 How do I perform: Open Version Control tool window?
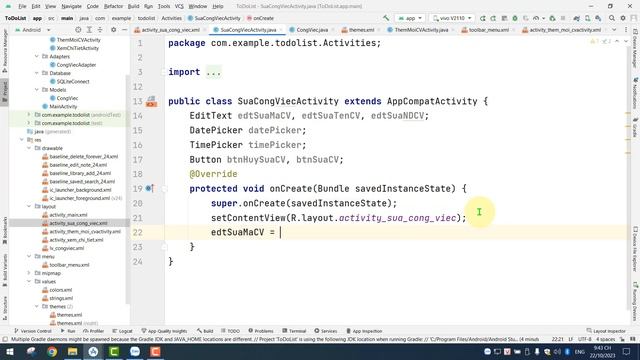[32, 331]
